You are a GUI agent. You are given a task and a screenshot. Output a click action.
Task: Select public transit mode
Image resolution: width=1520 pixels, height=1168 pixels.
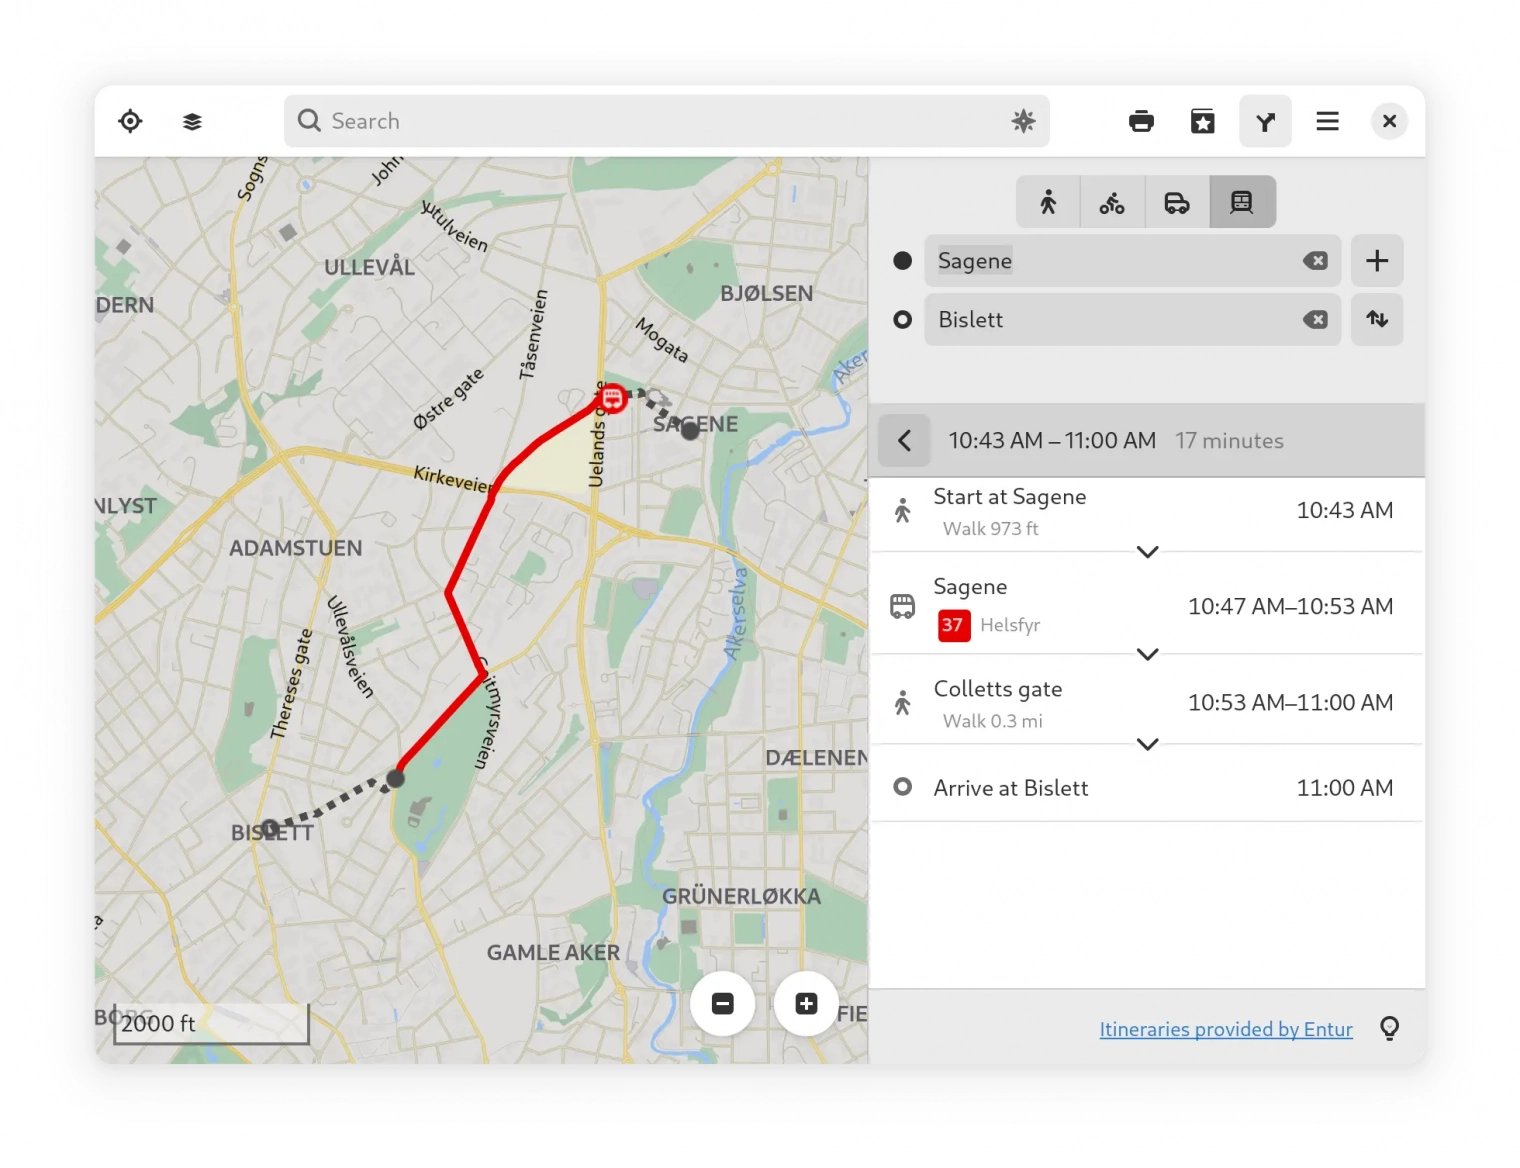point(1242,202)
